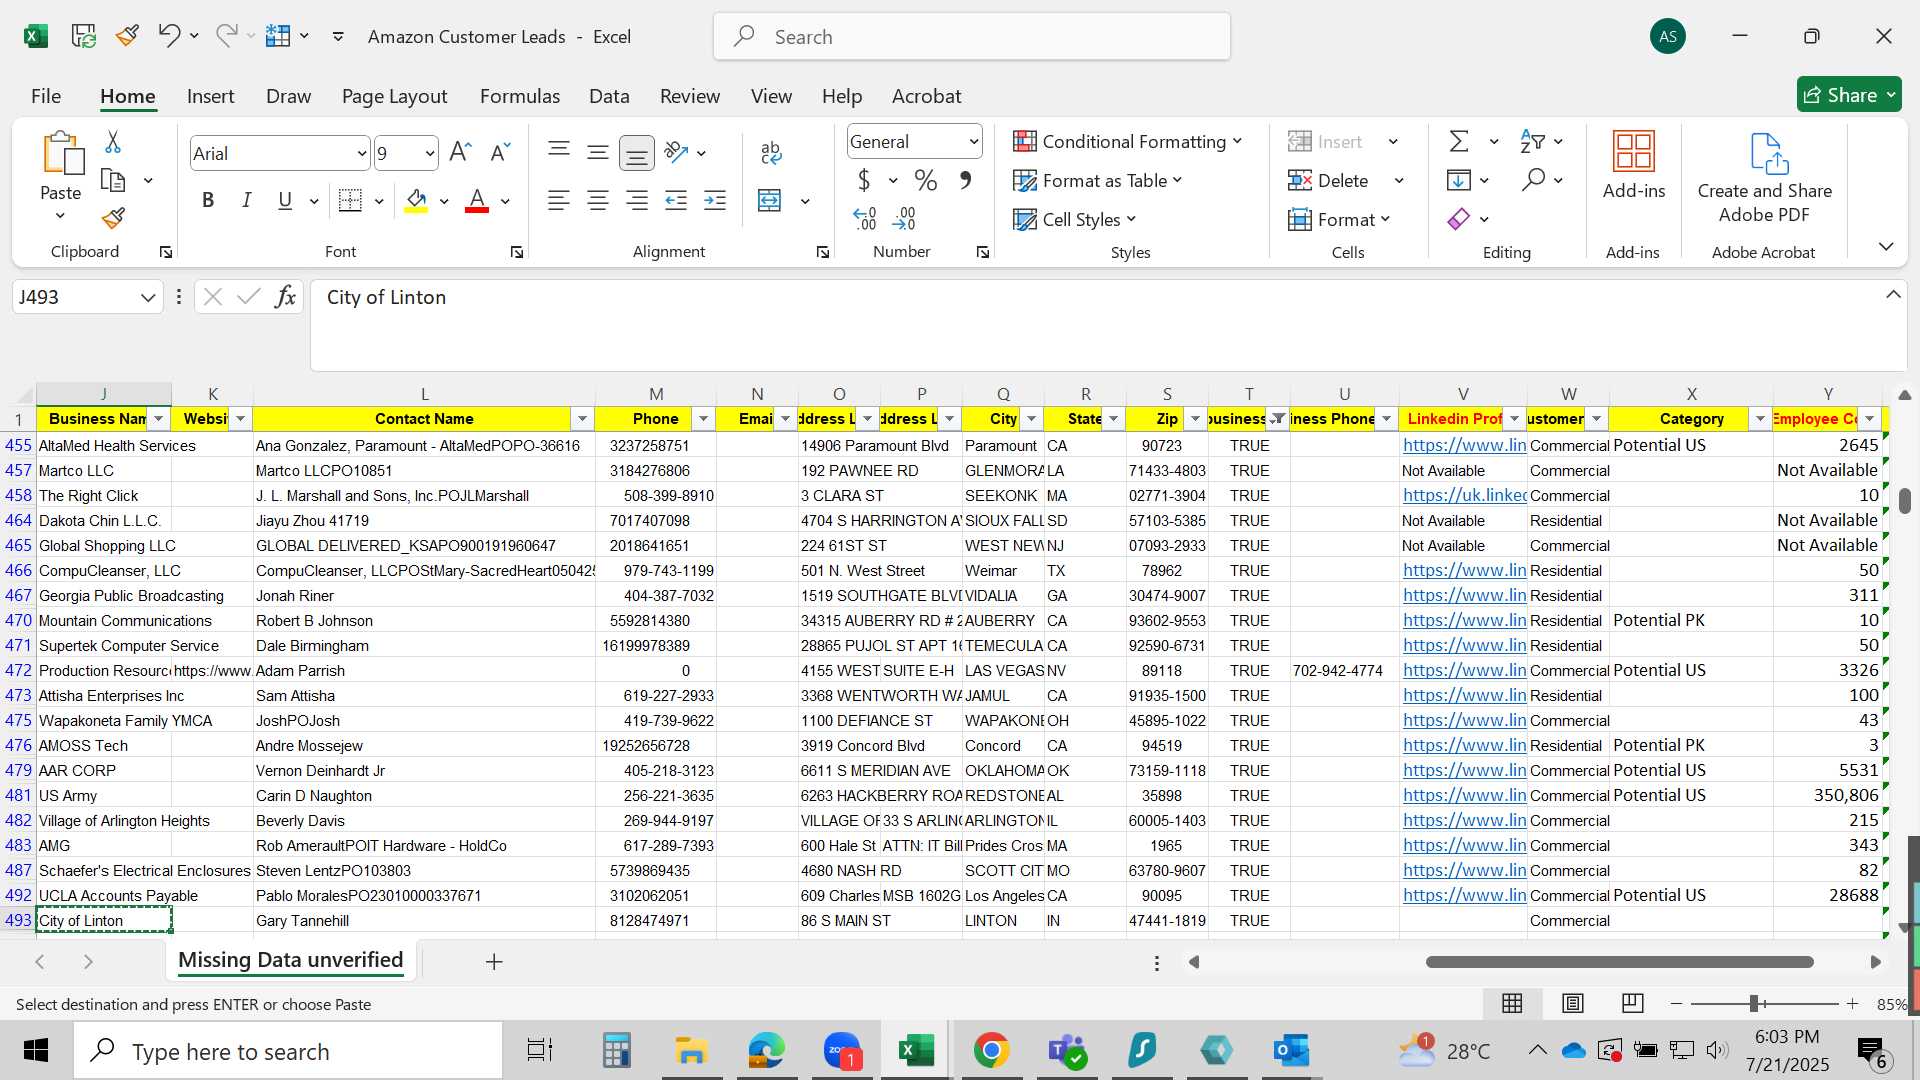
Task: Open the Name Box dropdown arrow
Action: point(148,297)
